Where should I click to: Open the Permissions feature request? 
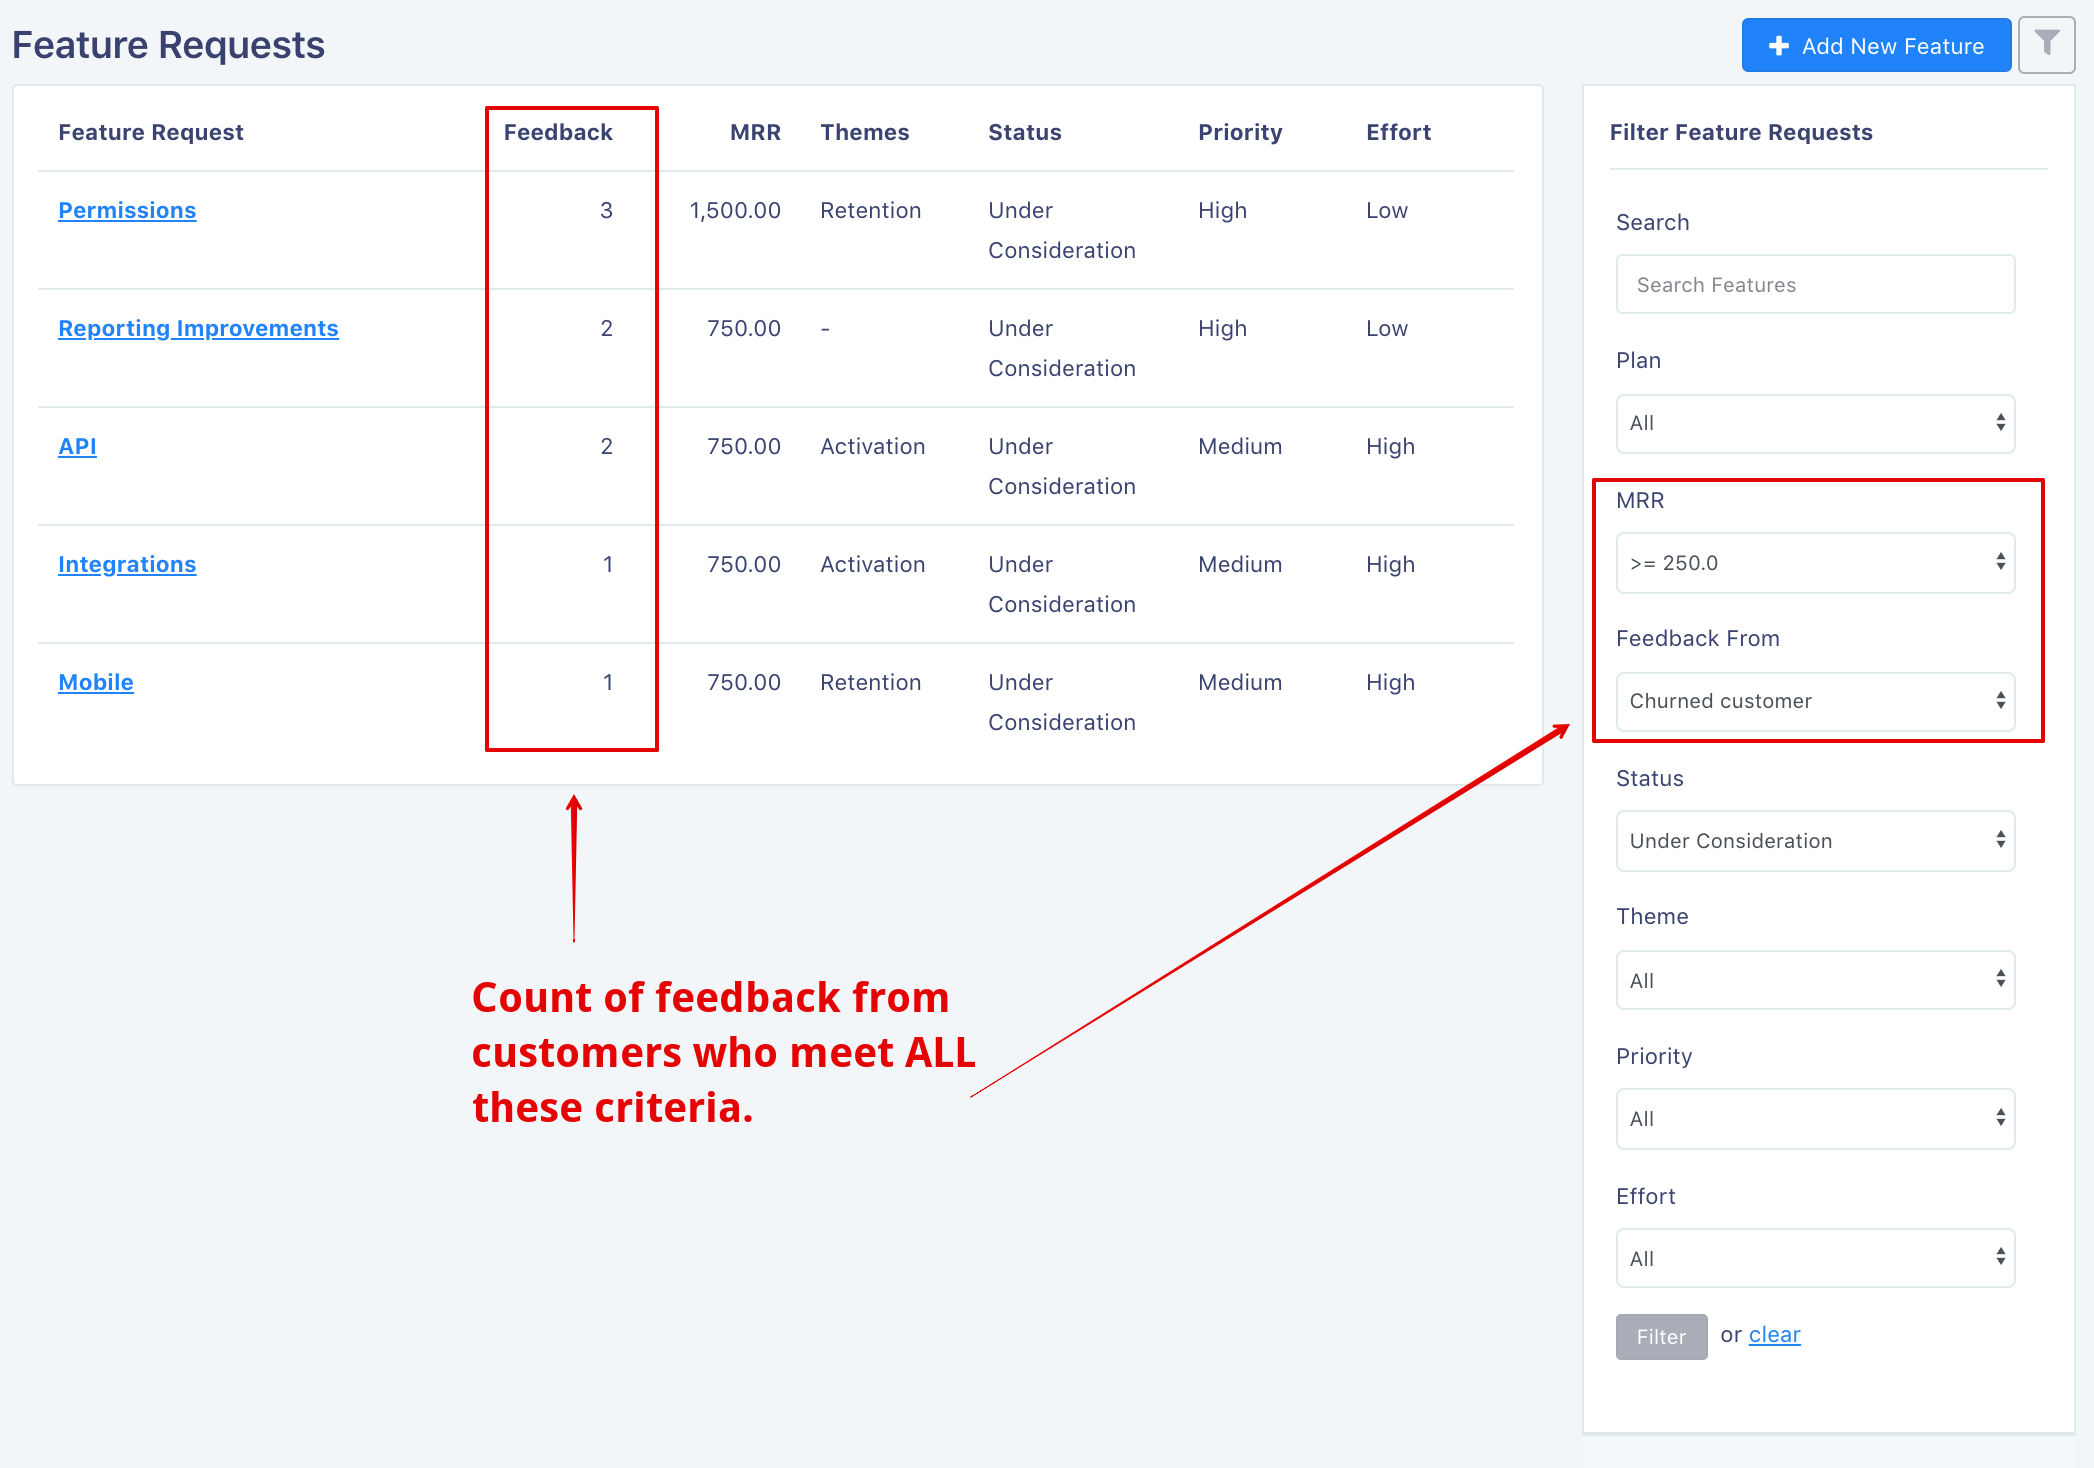pyautogui.click(x=127, y=210)
